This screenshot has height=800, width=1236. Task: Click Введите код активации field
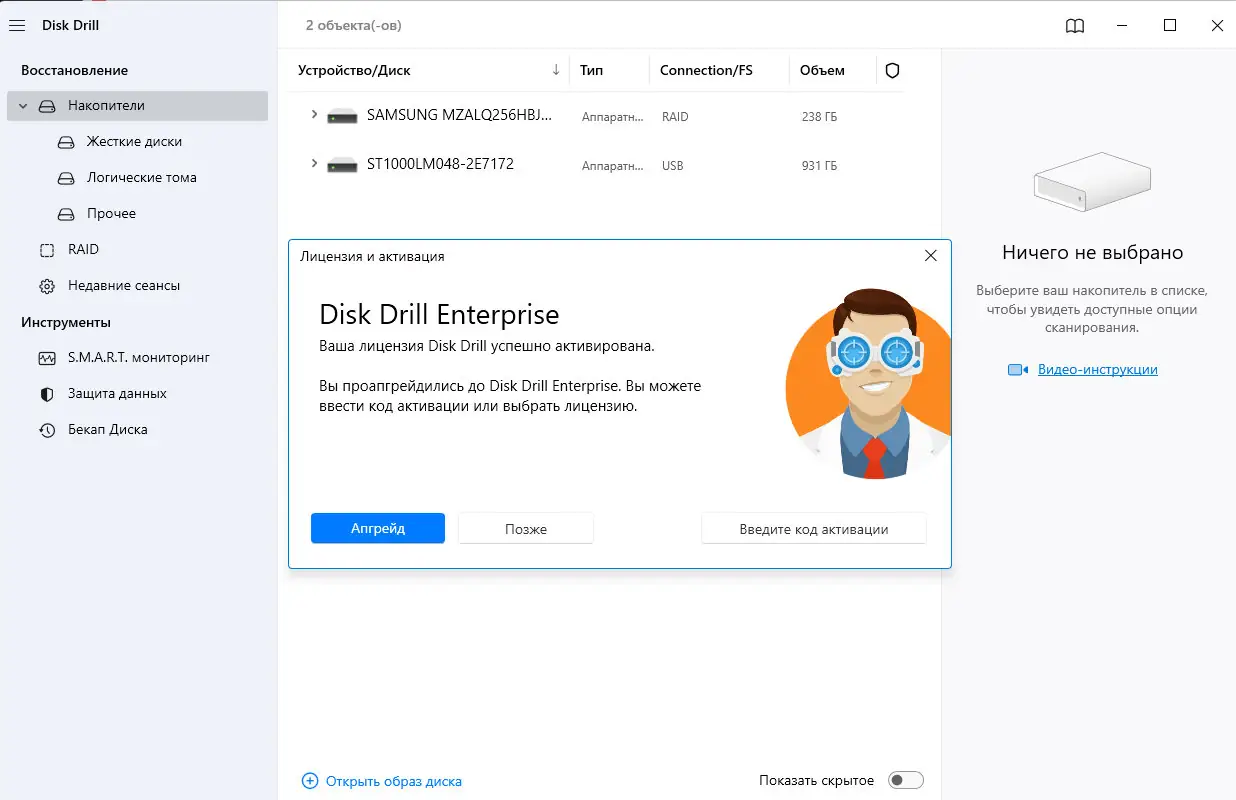click(x=813, y=528)
